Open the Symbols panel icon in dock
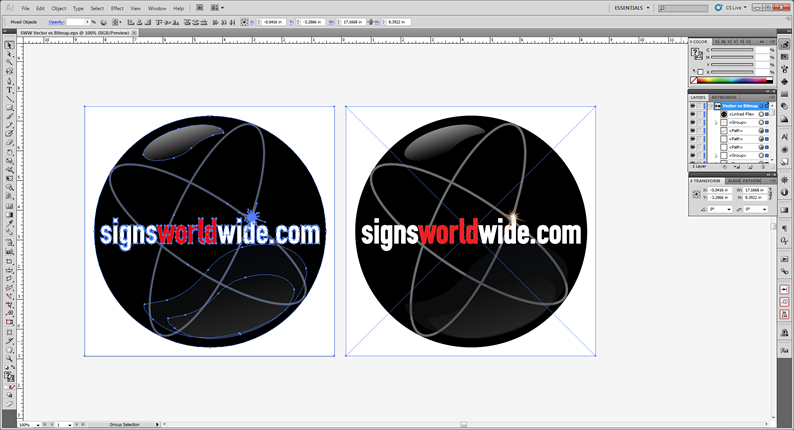The height and width of the screenshot is (430, 794). [784, 82]
